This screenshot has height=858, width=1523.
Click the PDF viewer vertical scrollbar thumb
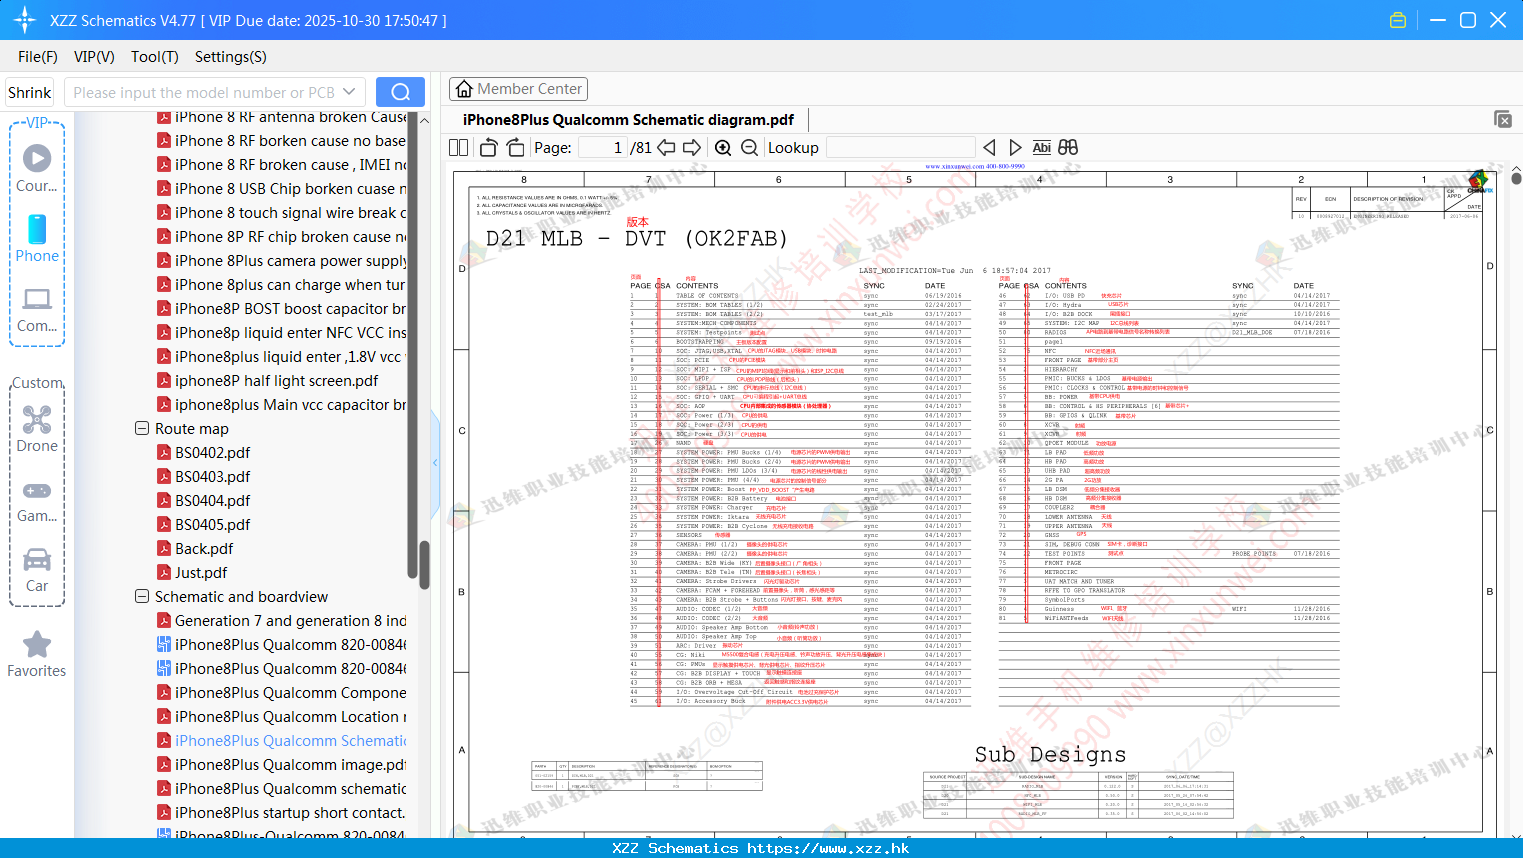click(1516, 178)
